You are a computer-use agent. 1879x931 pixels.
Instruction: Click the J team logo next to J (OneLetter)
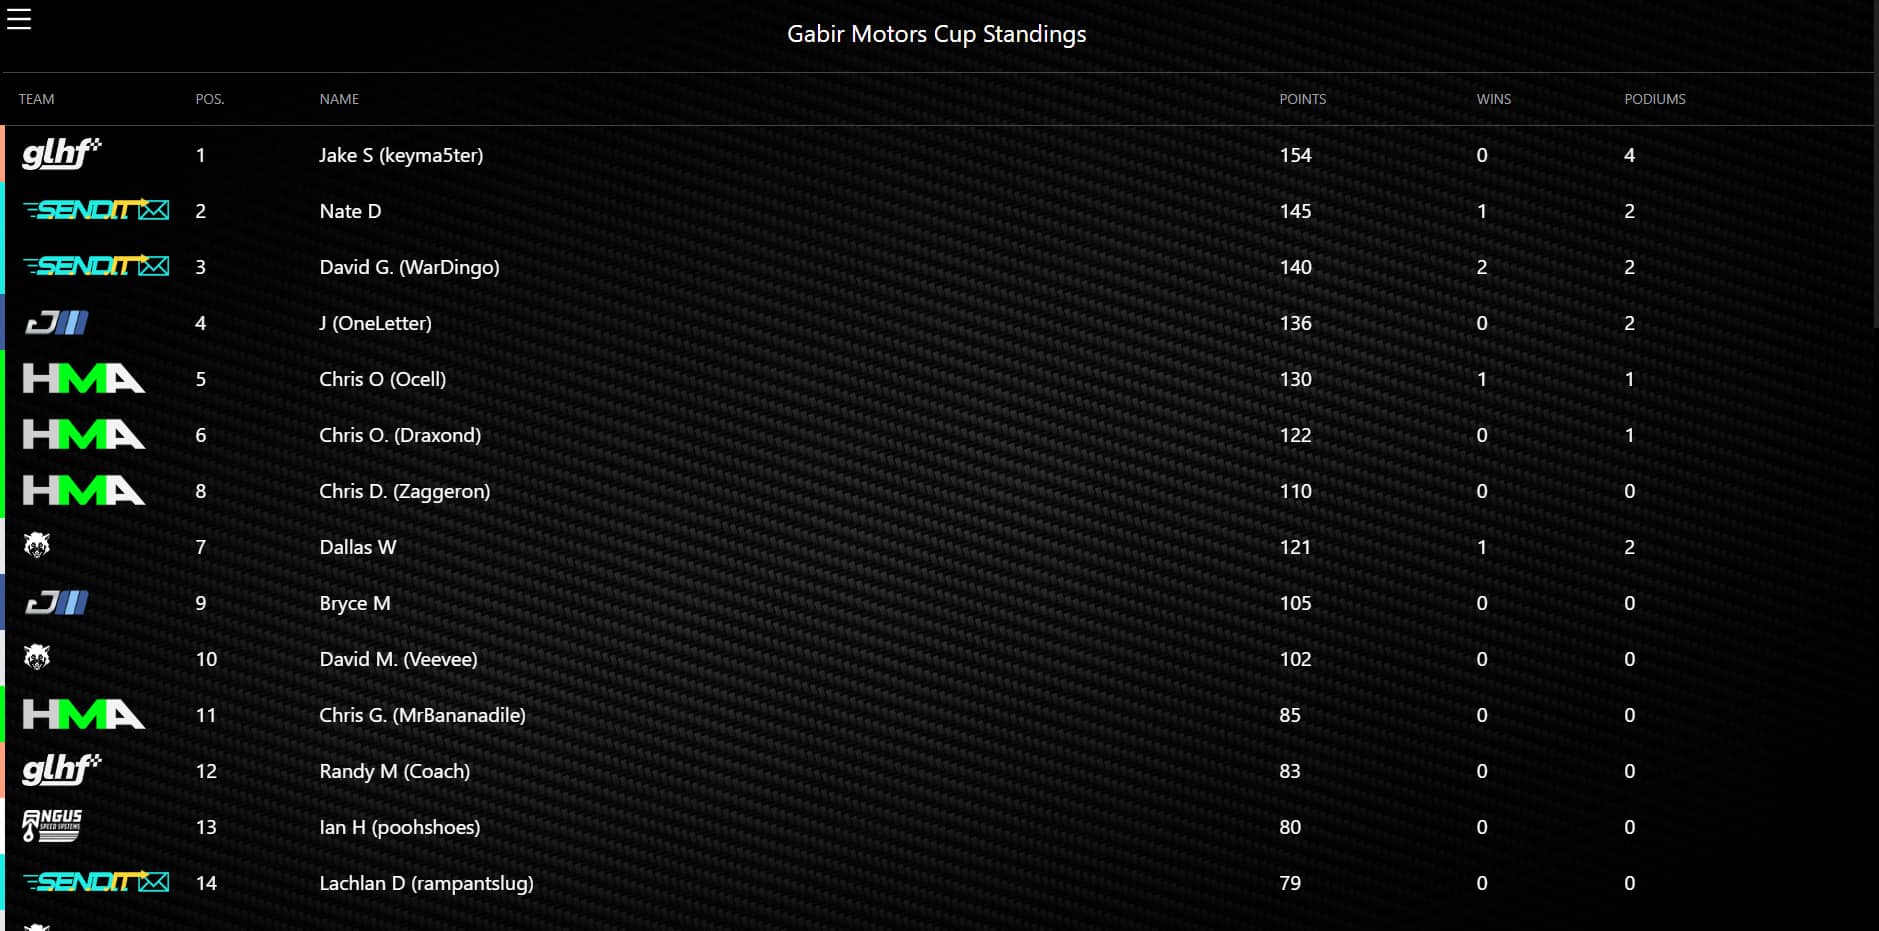[x=55, y=322]
